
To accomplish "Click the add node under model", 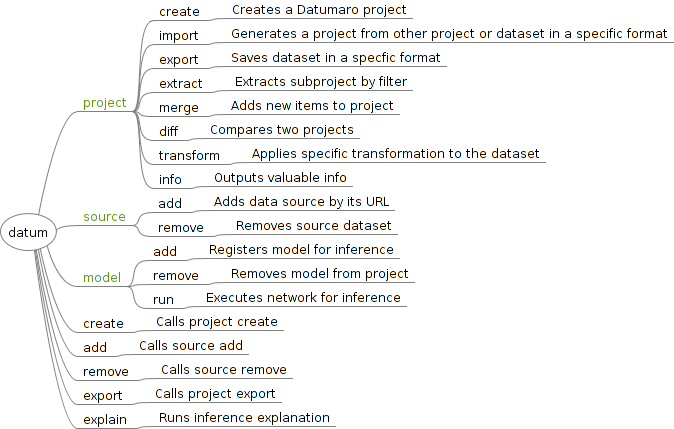I will coord(165,251).
